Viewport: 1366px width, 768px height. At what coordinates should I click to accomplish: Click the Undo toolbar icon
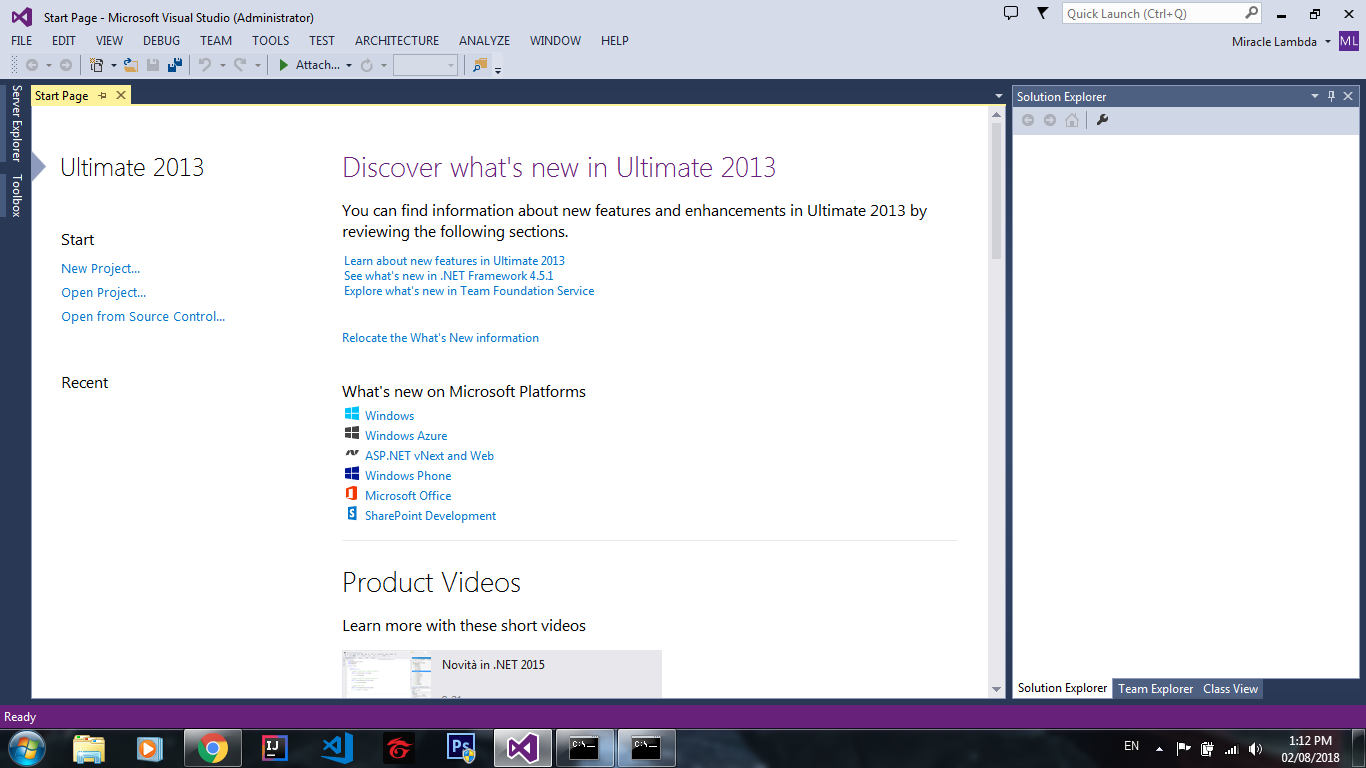click(205, 65)
